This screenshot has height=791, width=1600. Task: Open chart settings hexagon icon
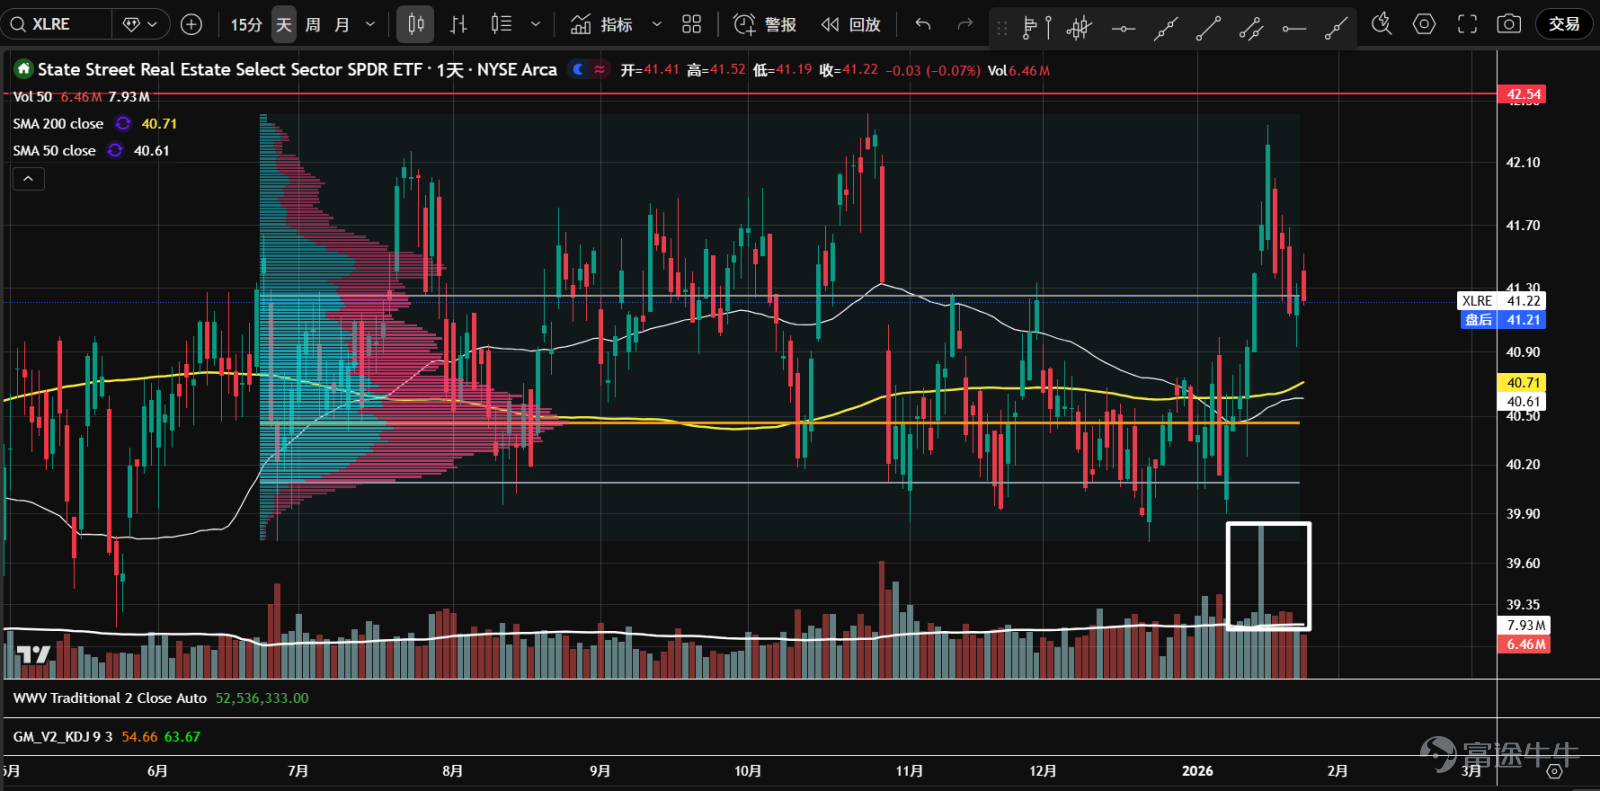(1424, 24)
